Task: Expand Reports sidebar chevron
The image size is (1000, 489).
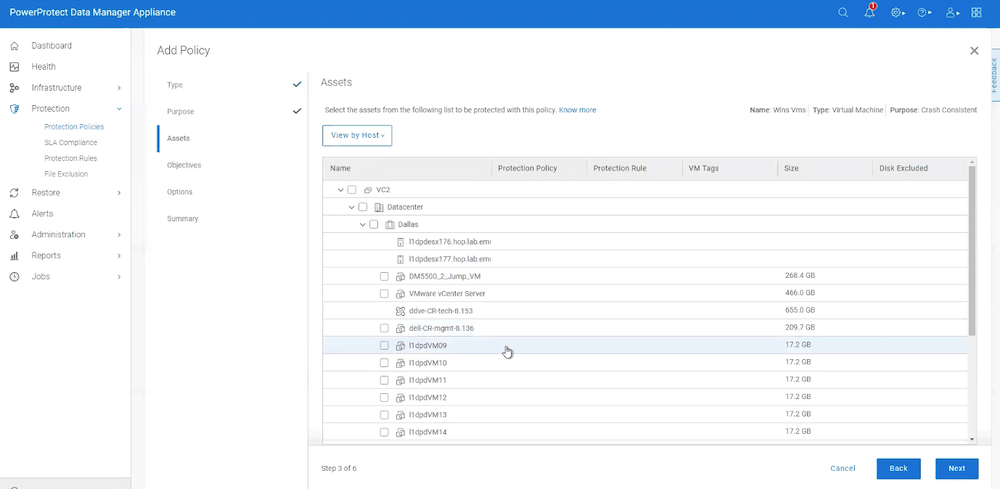Action: click(x=119, y=256)
